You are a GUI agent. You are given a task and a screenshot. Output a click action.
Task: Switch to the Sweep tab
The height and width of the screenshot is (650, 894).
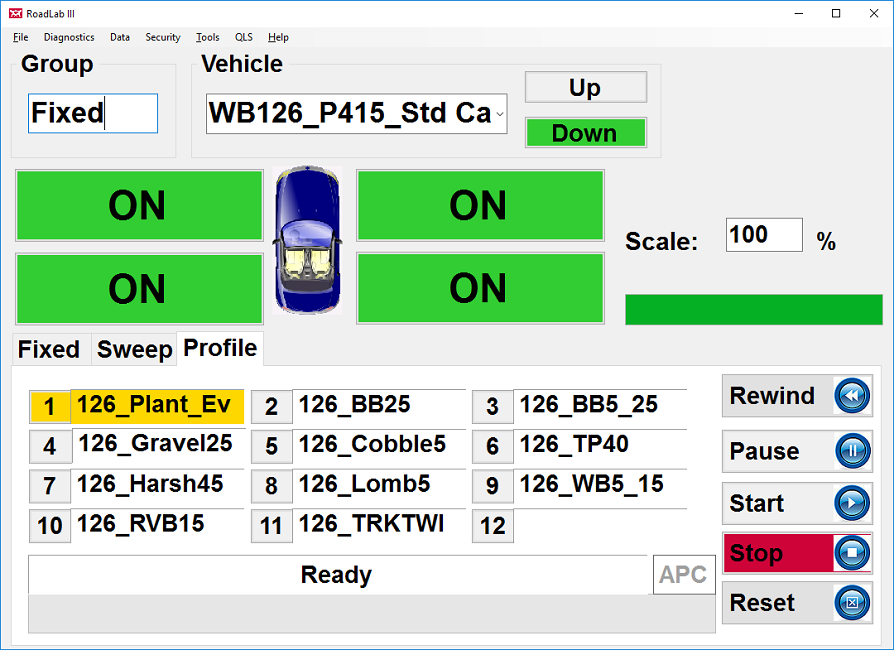(134, 349)
